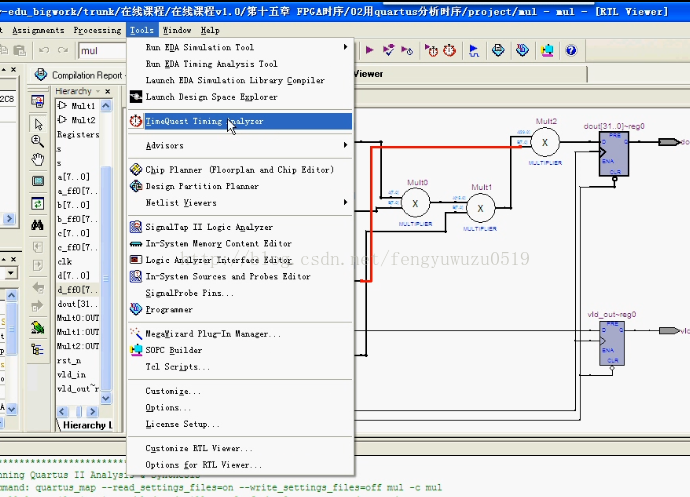Open the Assignments menu

(38, 30)
